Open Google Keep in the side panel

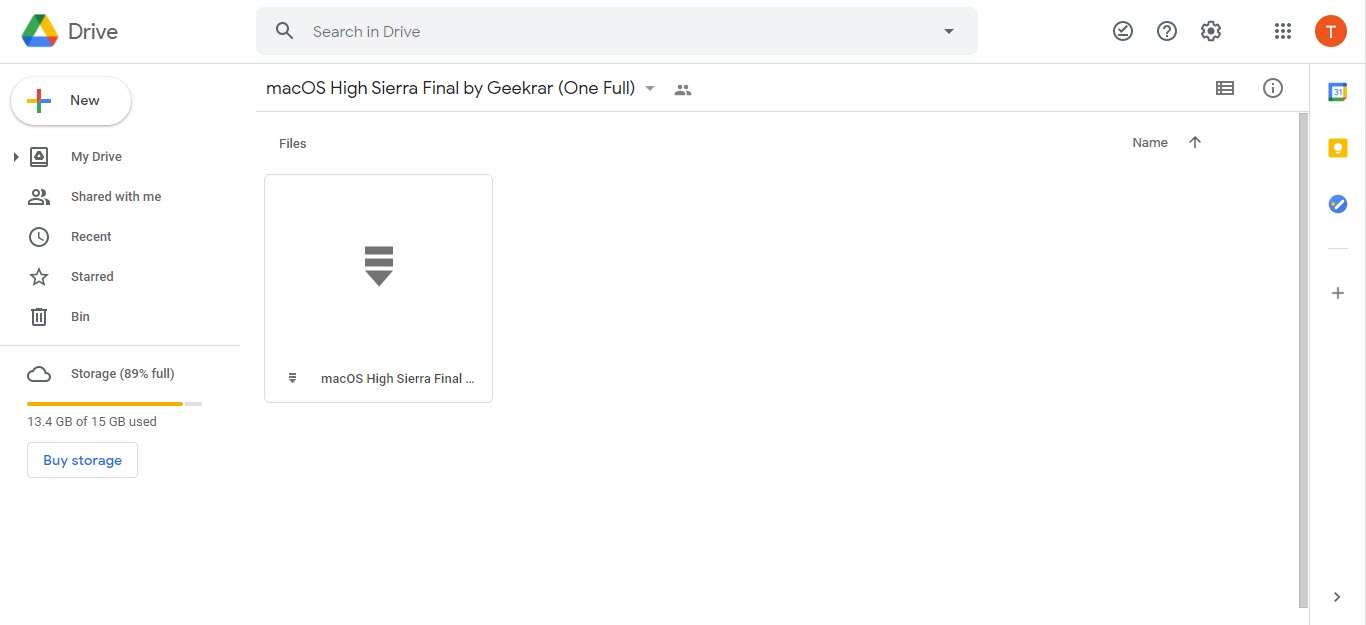1337,148
